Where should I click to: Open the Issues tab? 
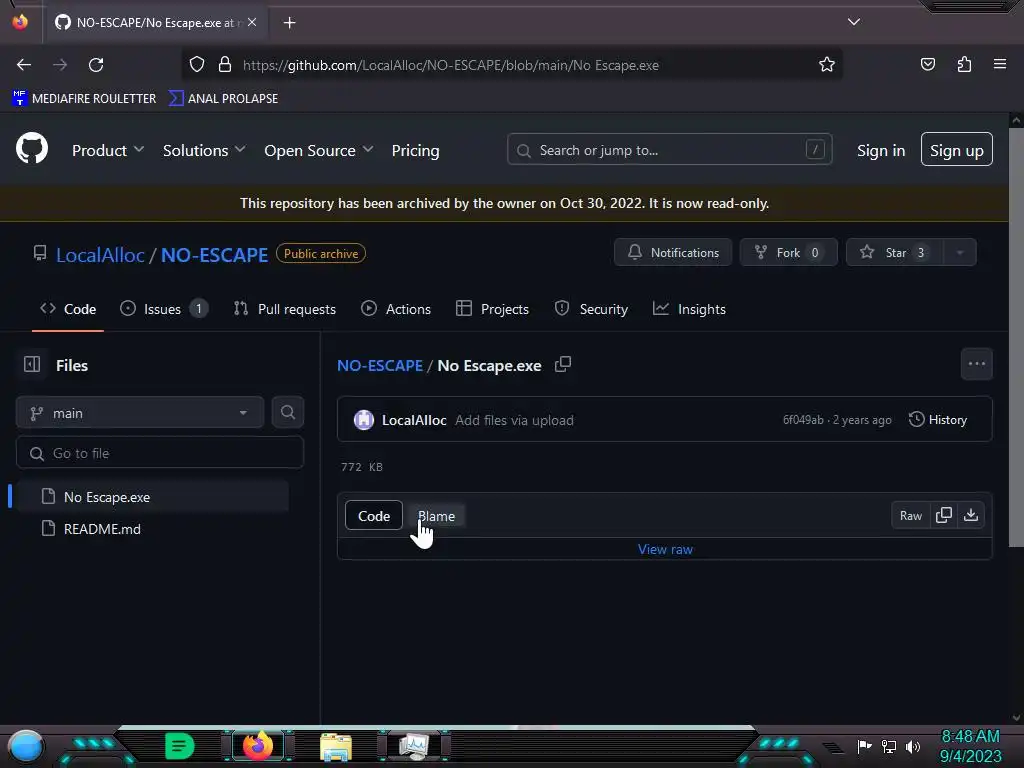point(164,309)
